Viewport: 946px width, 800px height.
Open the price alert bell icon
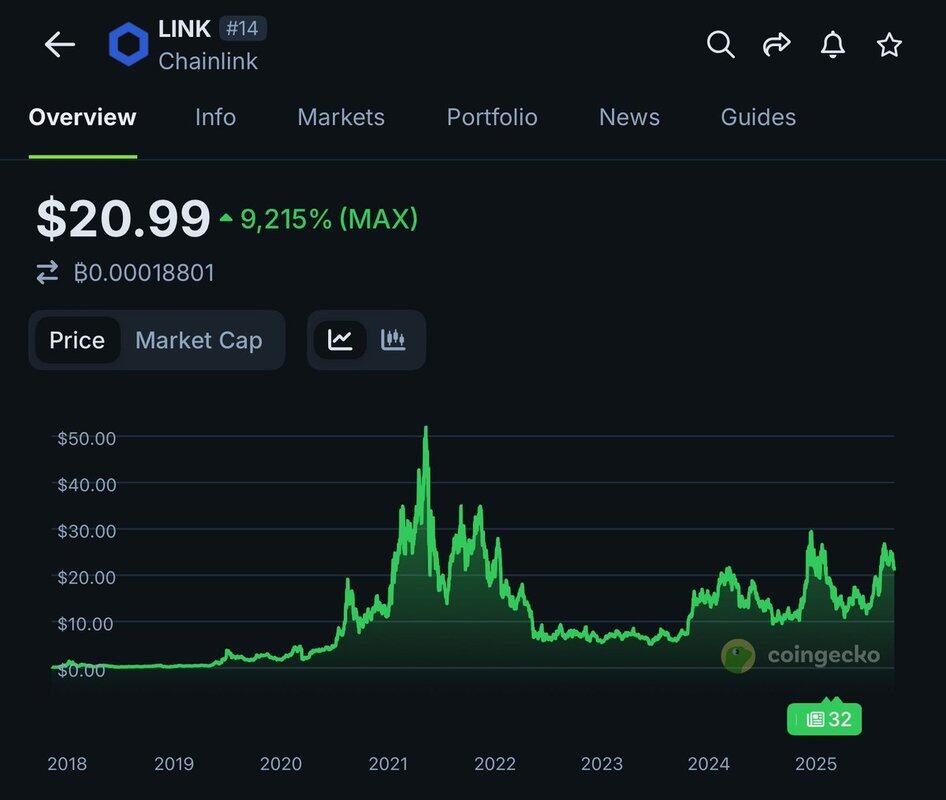pyautogui.click(x=833, y=45)
